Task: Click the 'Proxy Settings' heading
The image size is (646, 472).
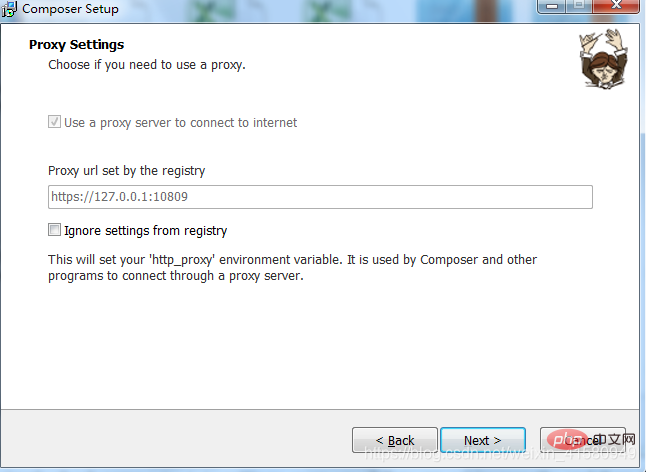Action: 77,44
